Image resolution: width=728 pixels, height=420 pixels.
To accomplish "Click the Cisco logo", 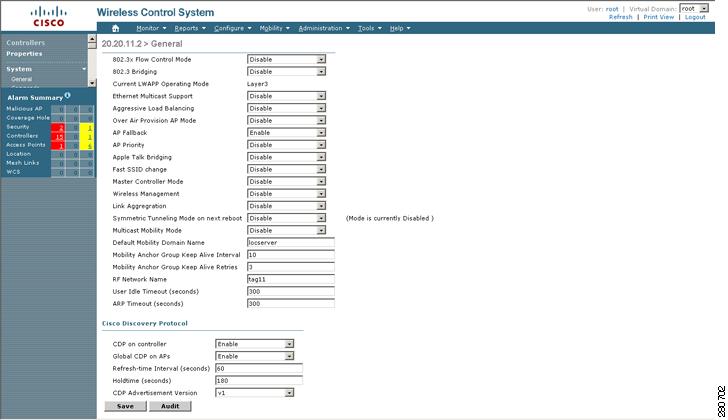I will coord(48,16).
